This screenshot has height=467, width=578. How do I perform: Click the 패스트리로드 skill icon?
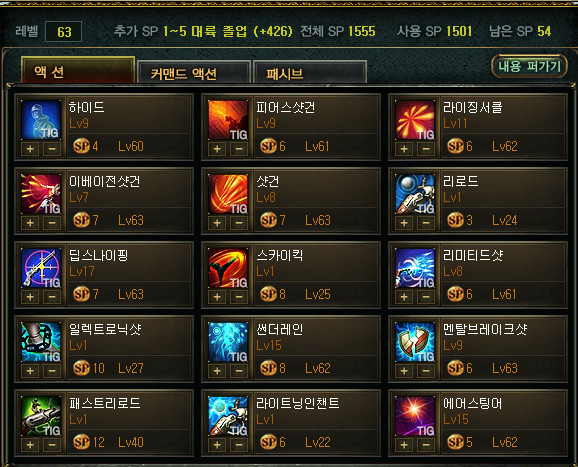tap(41, 416)
